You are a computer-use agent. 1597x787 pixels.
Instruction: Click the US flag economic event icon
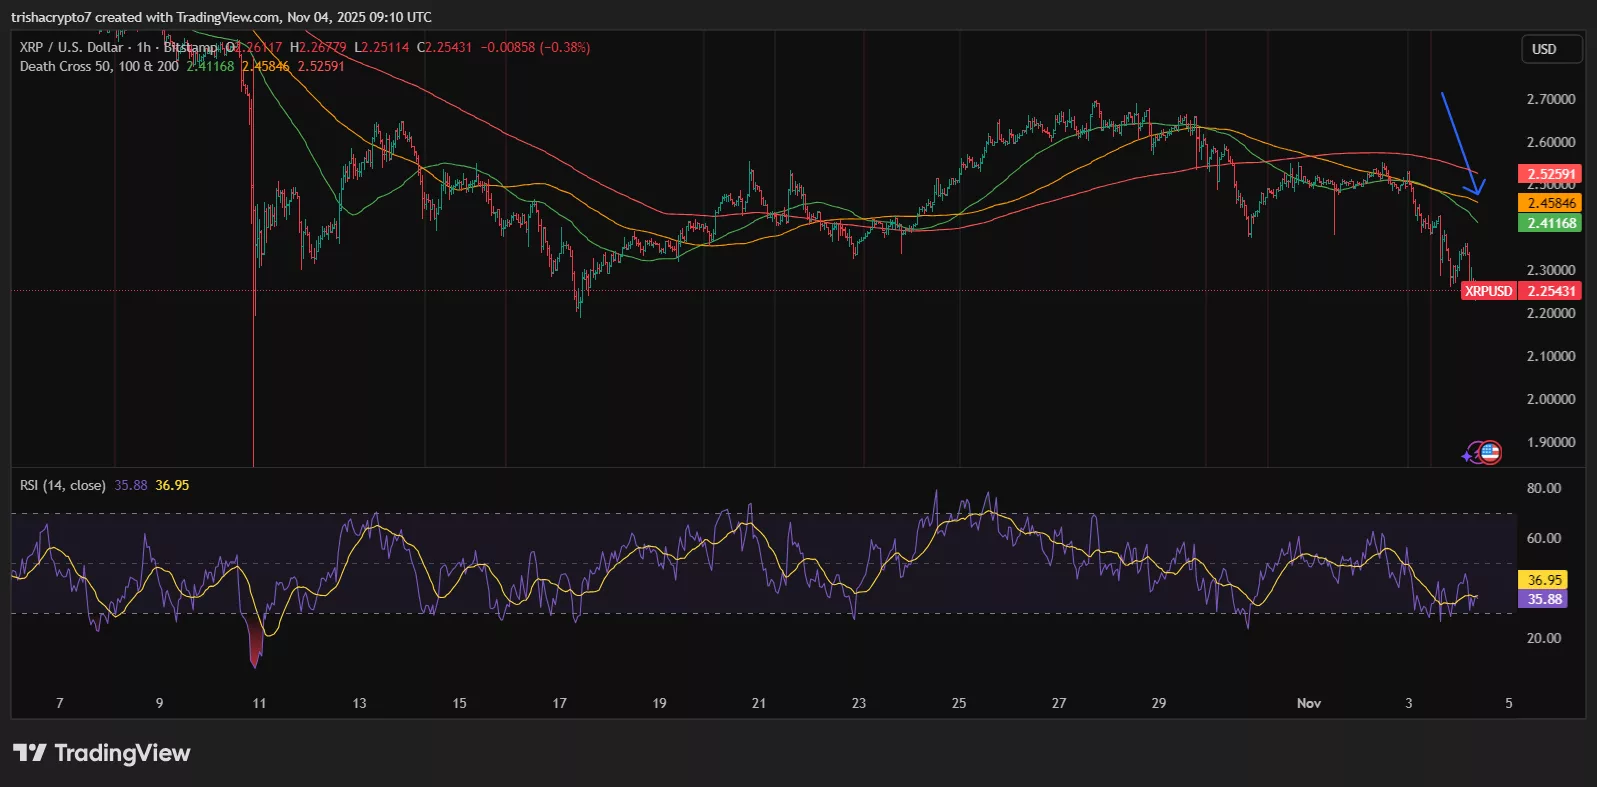[x=1490, y=453]
